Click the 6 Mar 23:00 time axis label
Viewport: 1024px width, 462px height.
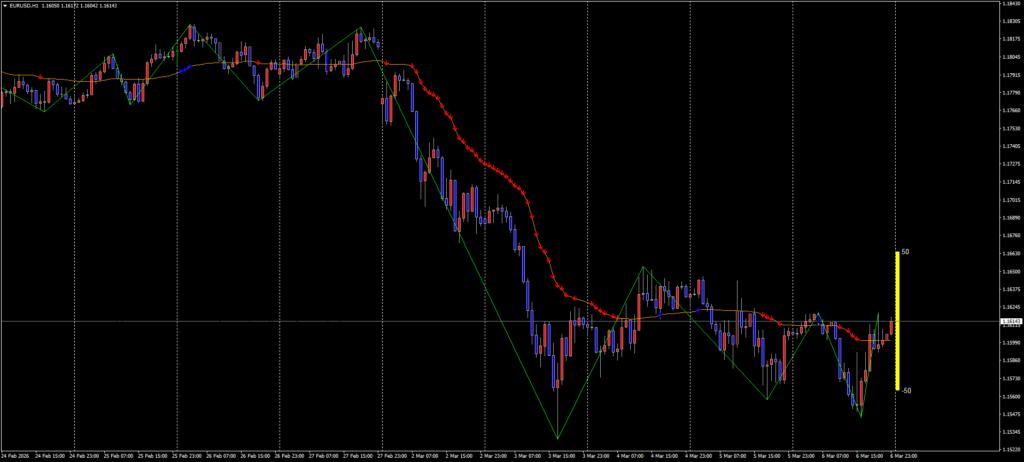pyautogui.click(x=904, y=456)
